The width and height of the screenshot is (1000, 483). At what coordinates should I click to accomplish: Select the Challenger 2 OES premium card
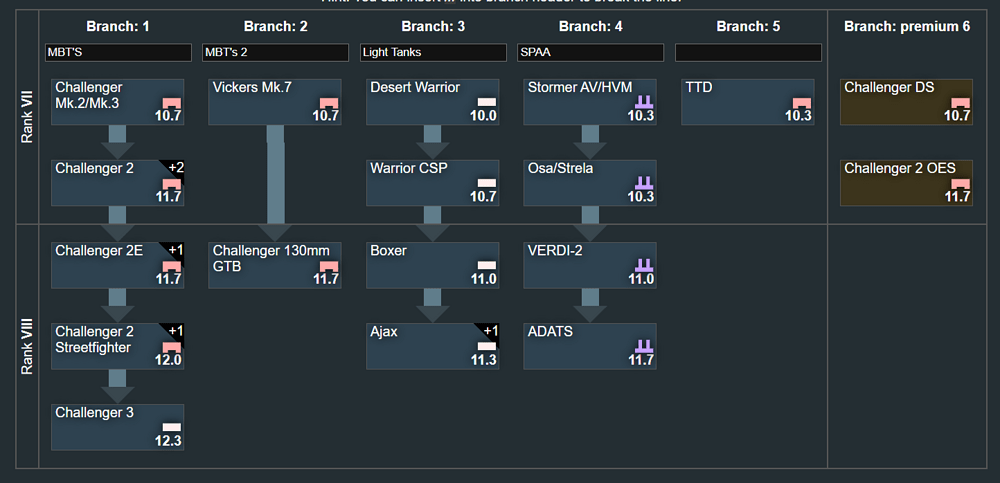coord(907,183)
